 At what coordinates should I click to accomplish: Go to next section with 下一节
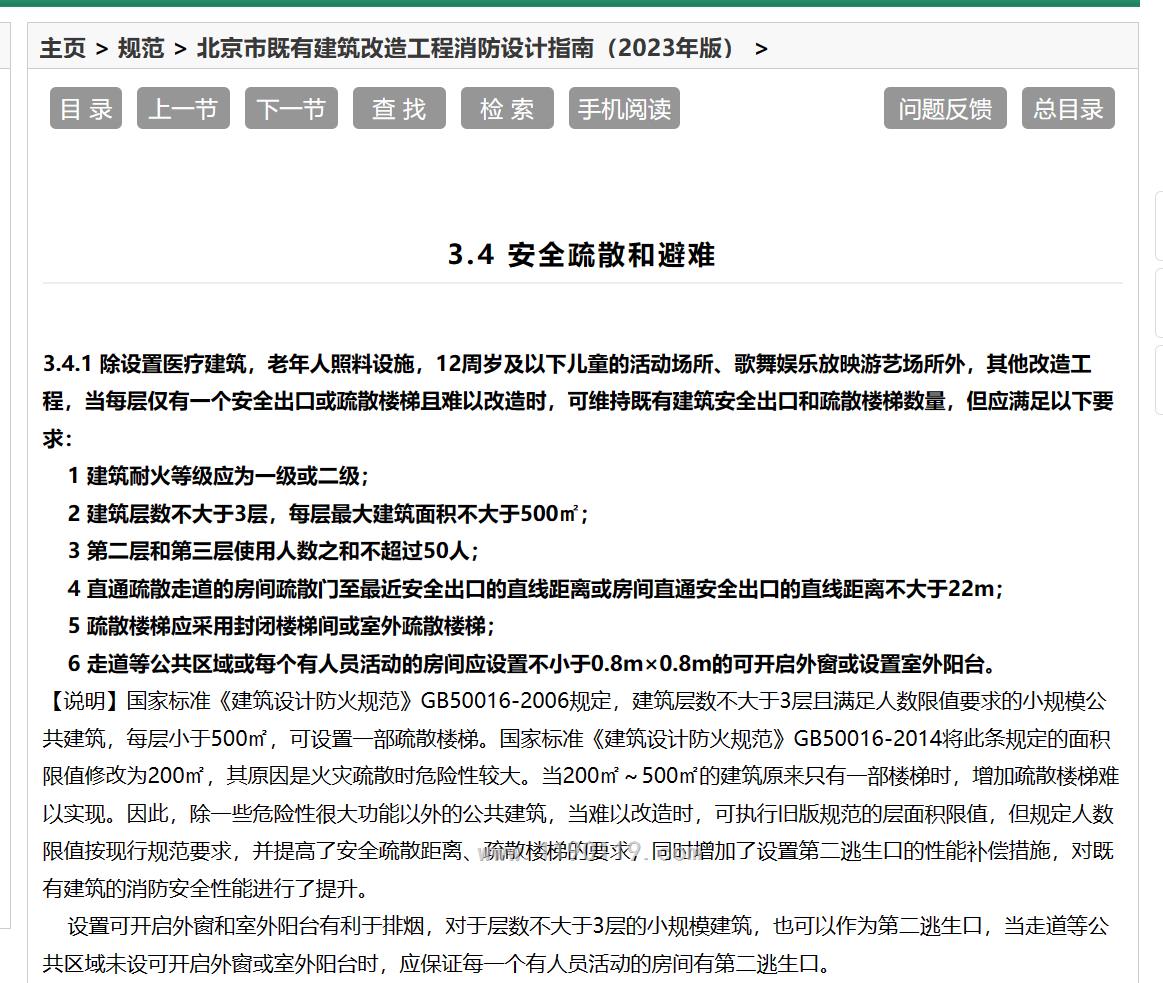291,108
